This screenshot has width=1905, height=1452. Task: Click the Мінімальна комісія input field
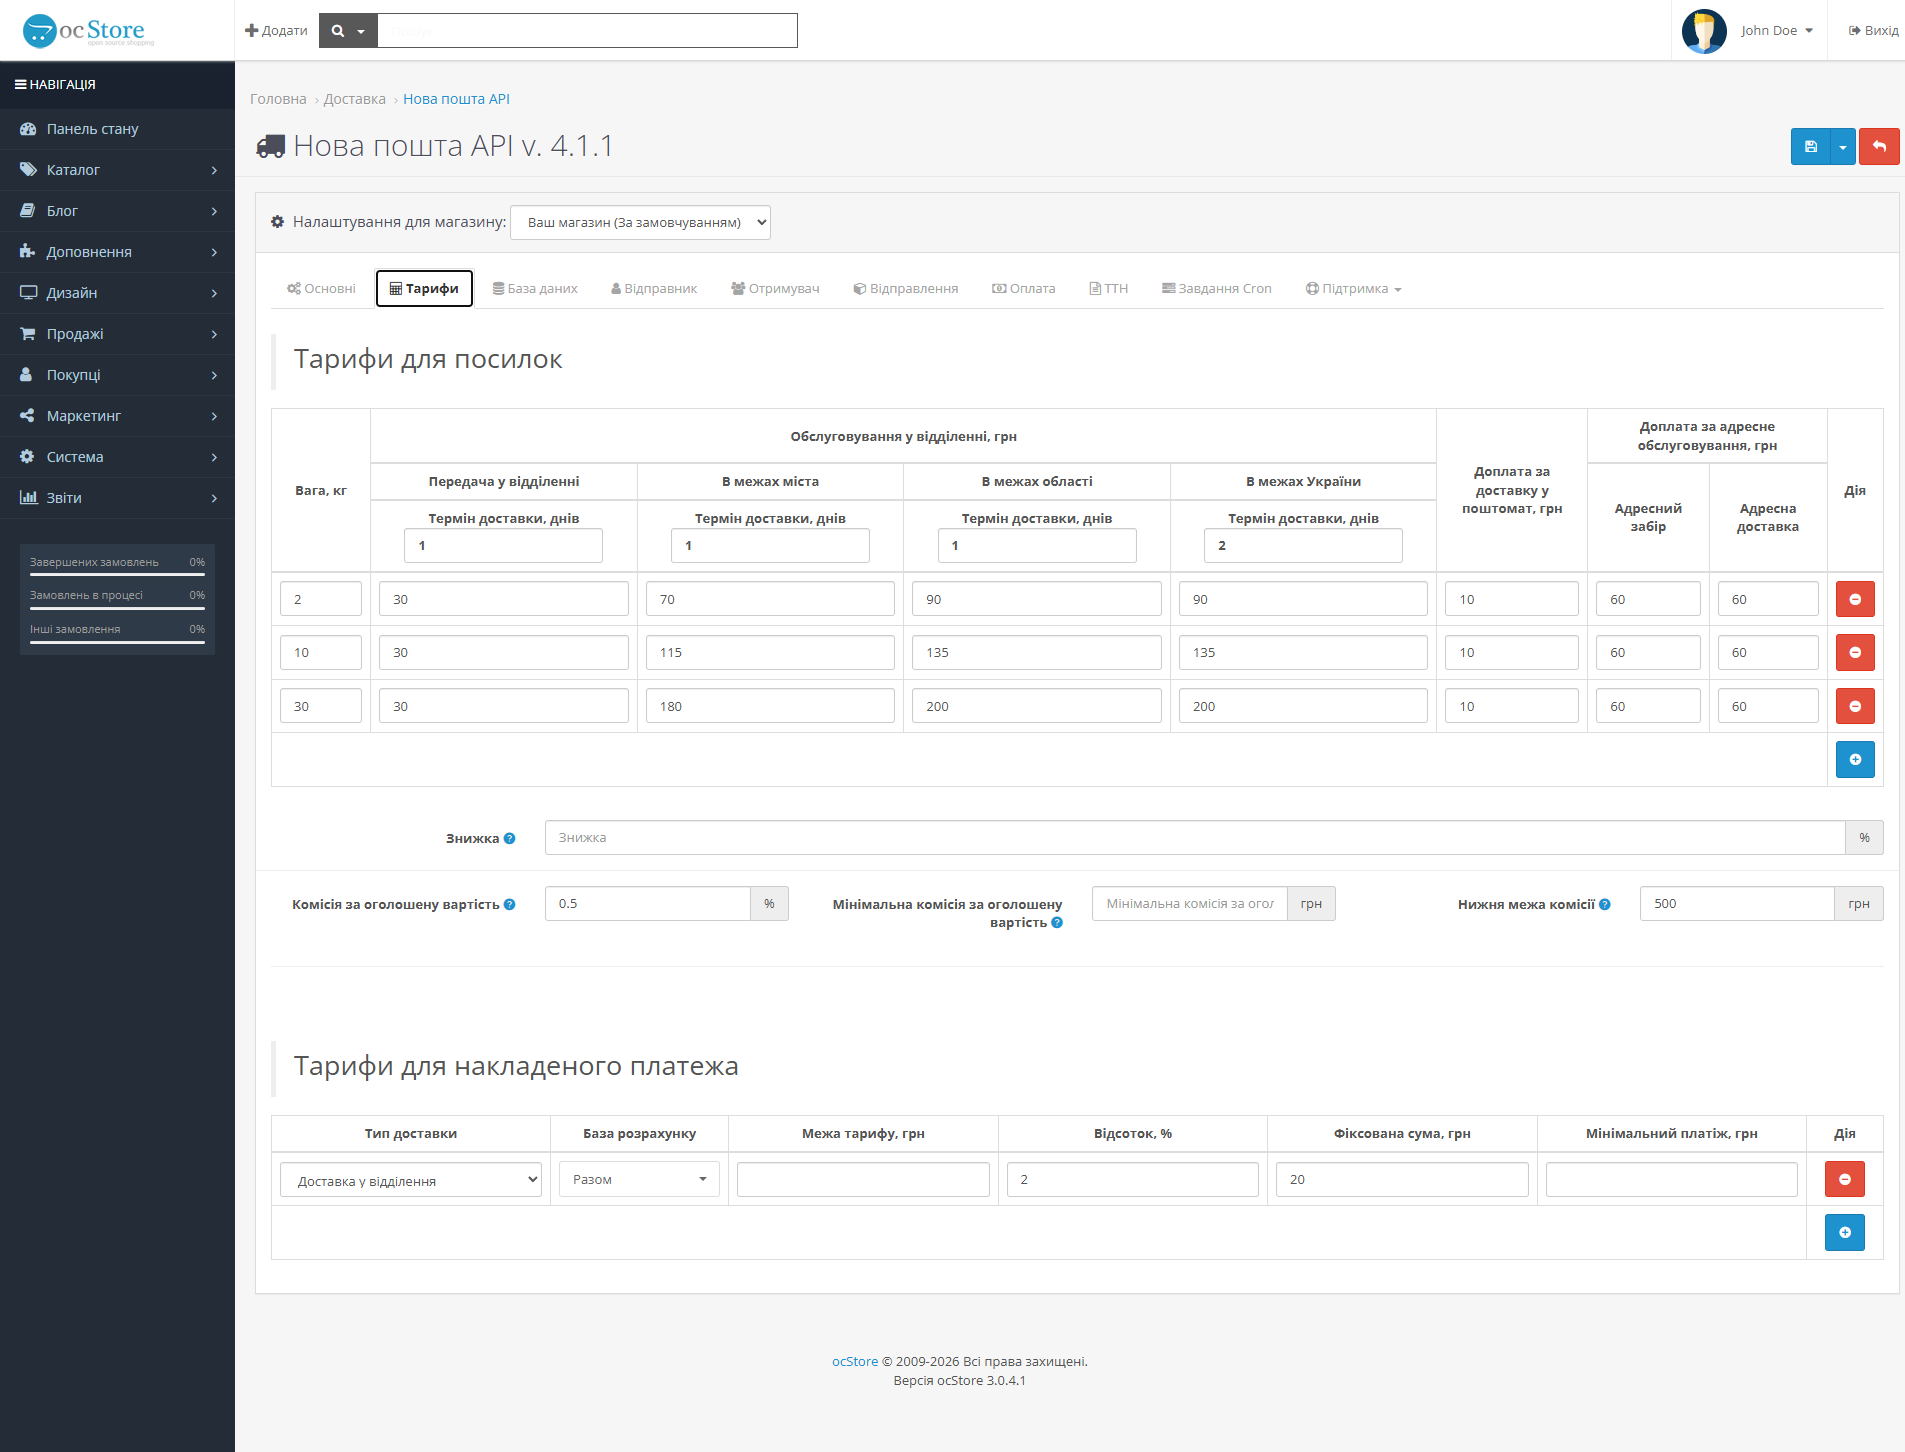coord(1190,904)
